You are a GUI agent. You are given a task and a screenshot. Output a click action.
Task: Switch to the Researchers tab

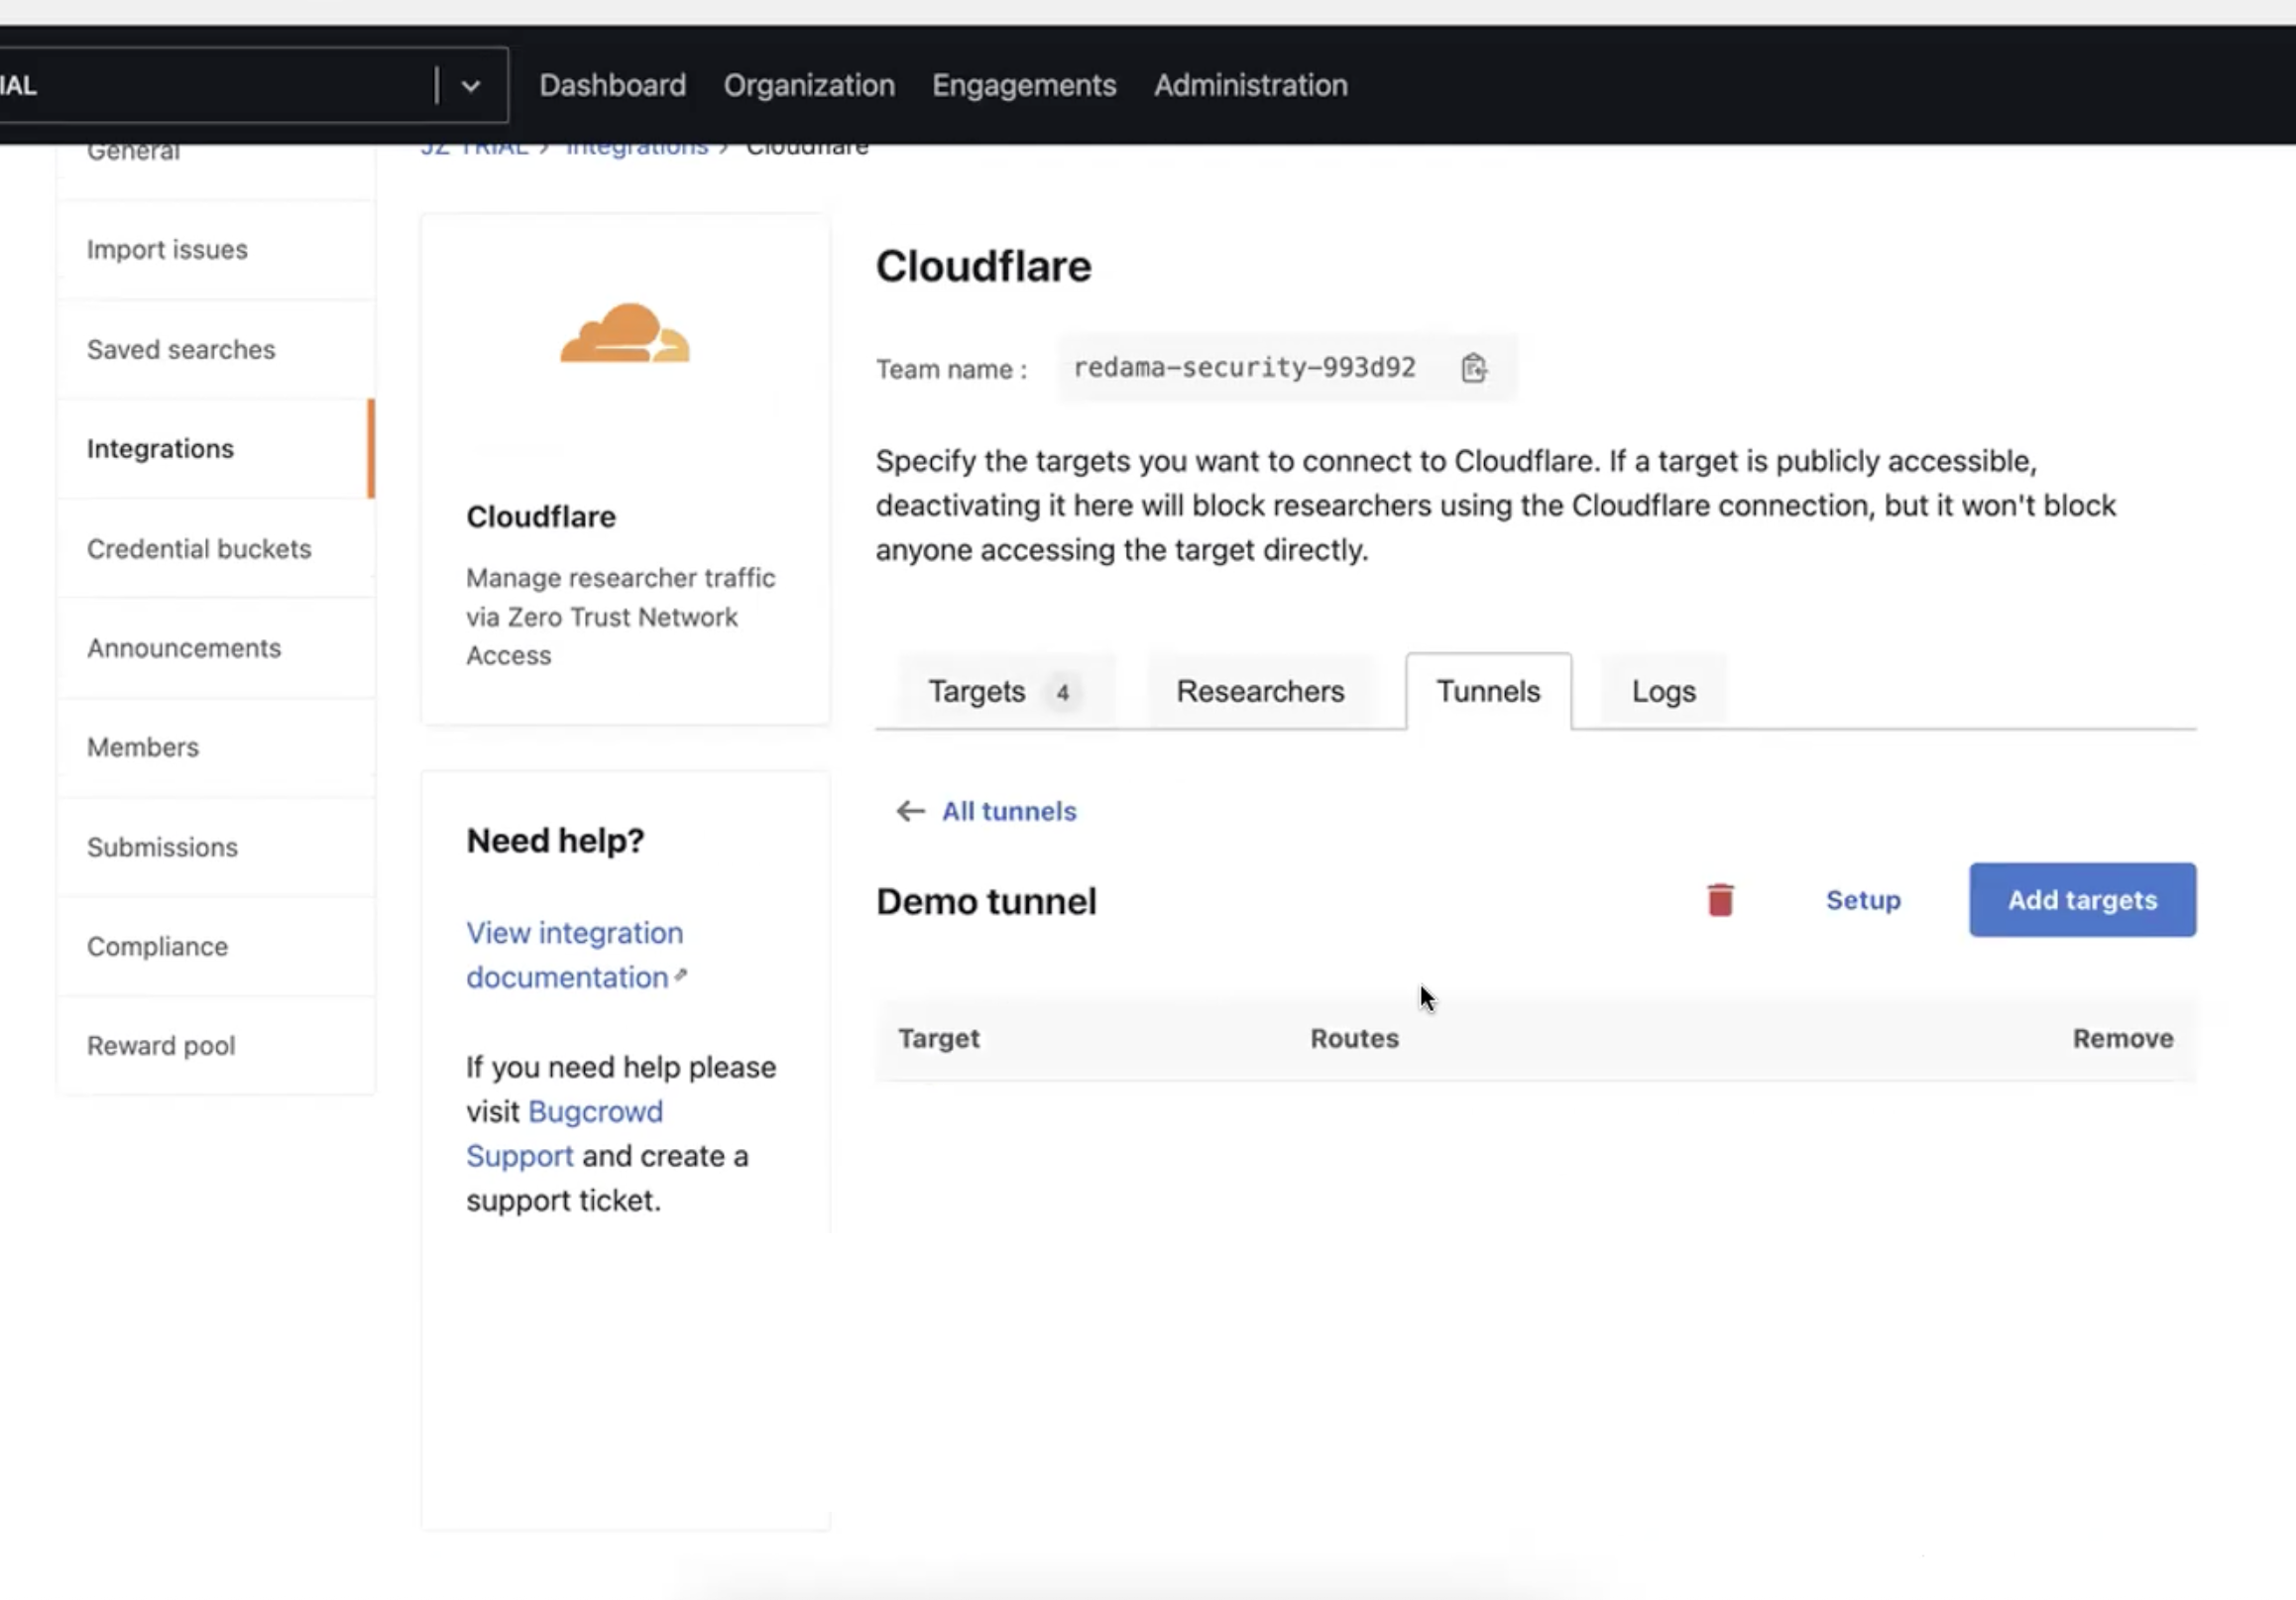point(1260,691)
